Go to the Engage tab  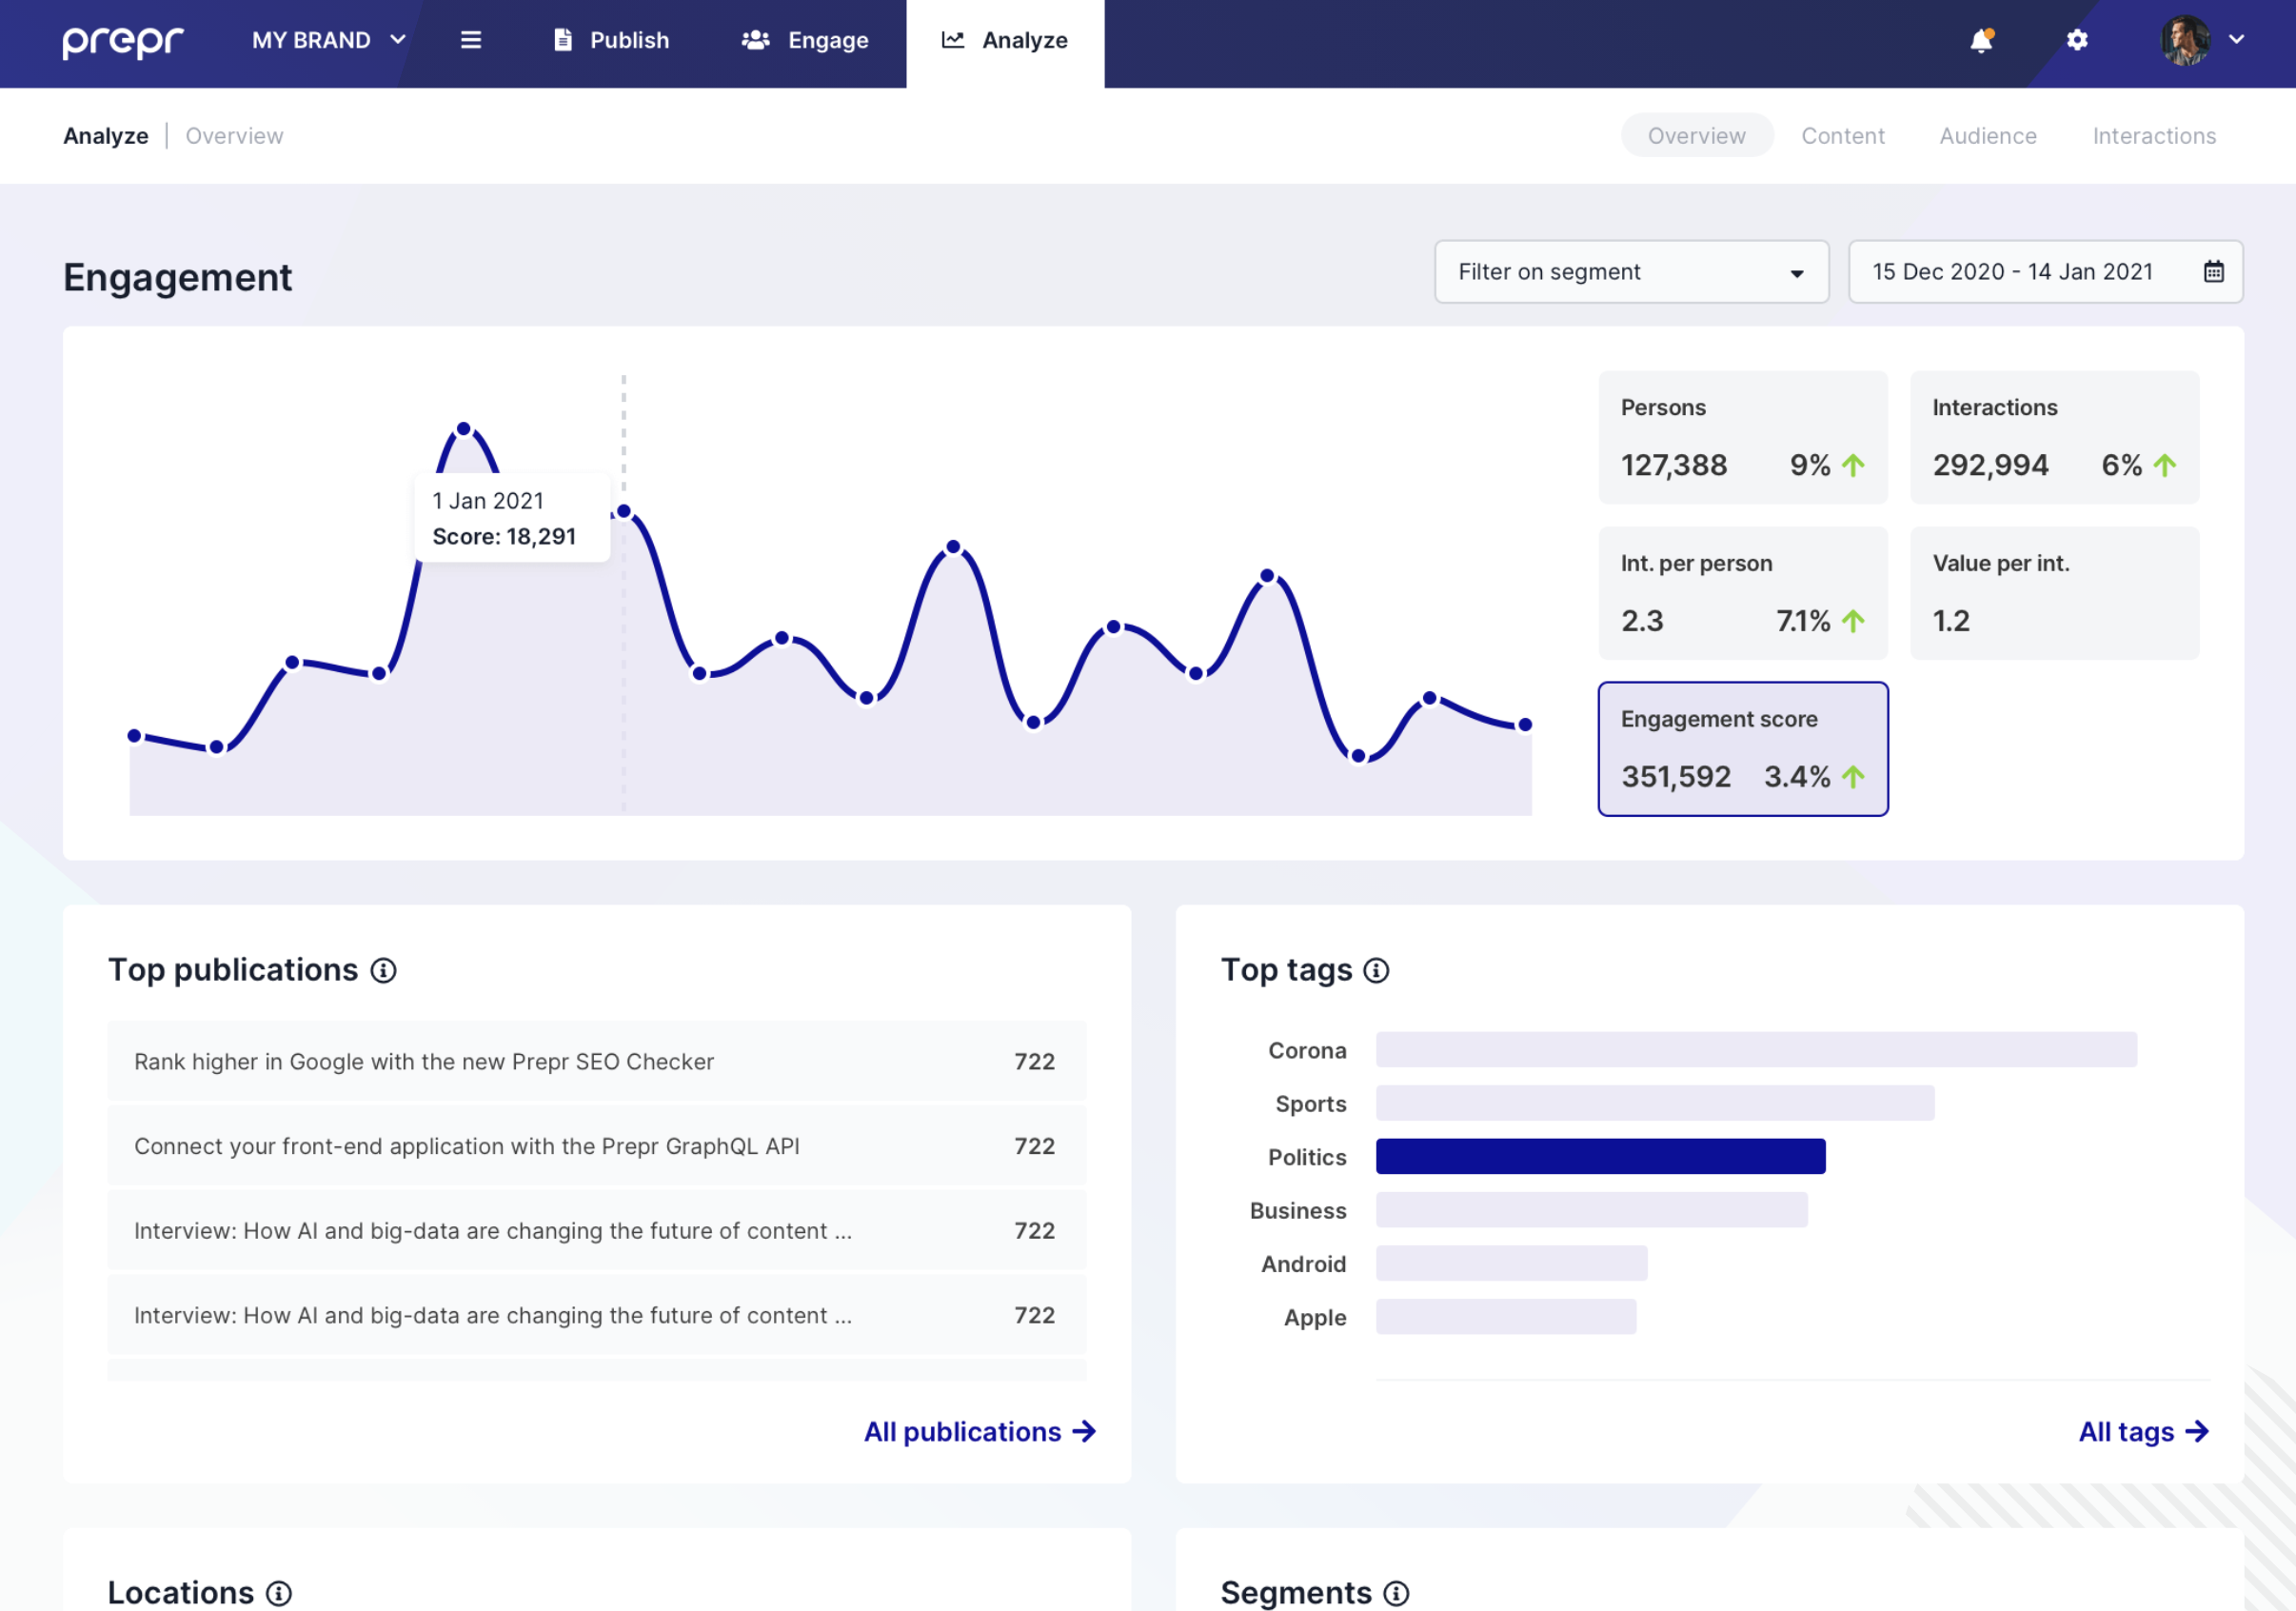tap(805, 40)
